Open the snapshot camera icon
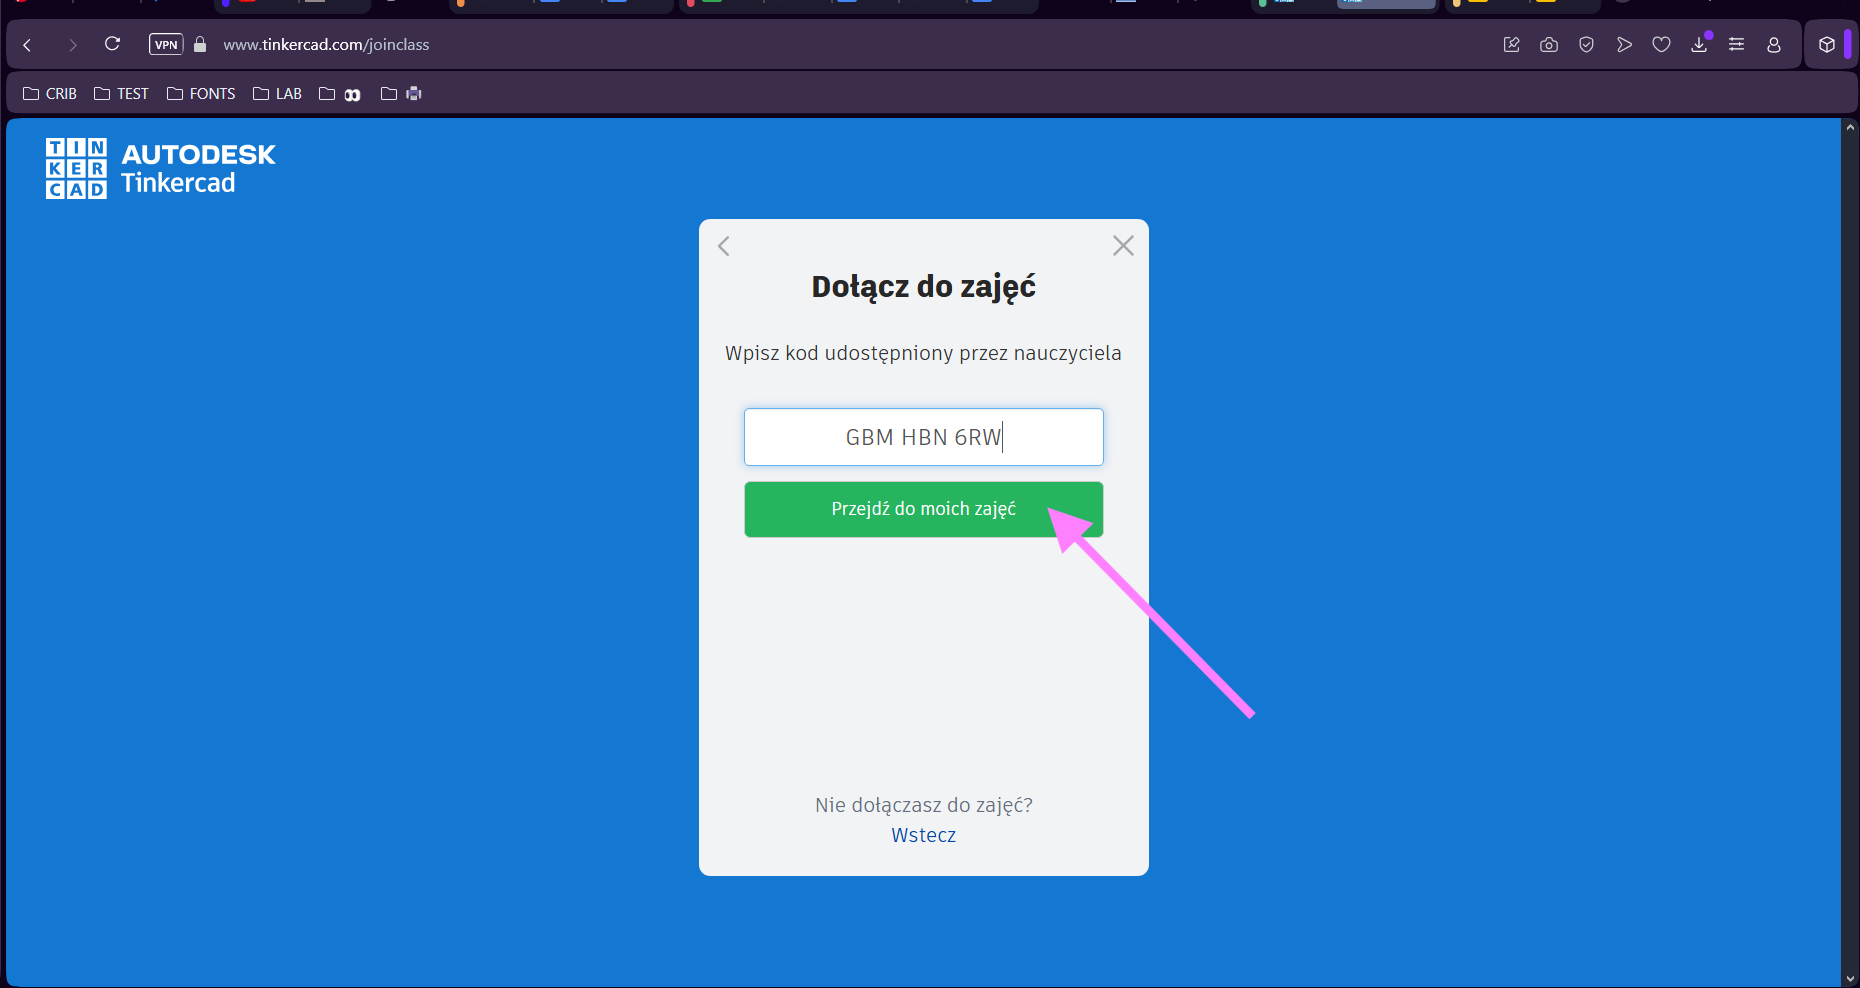This screenshot has width=1860, height=988. 1549,45
